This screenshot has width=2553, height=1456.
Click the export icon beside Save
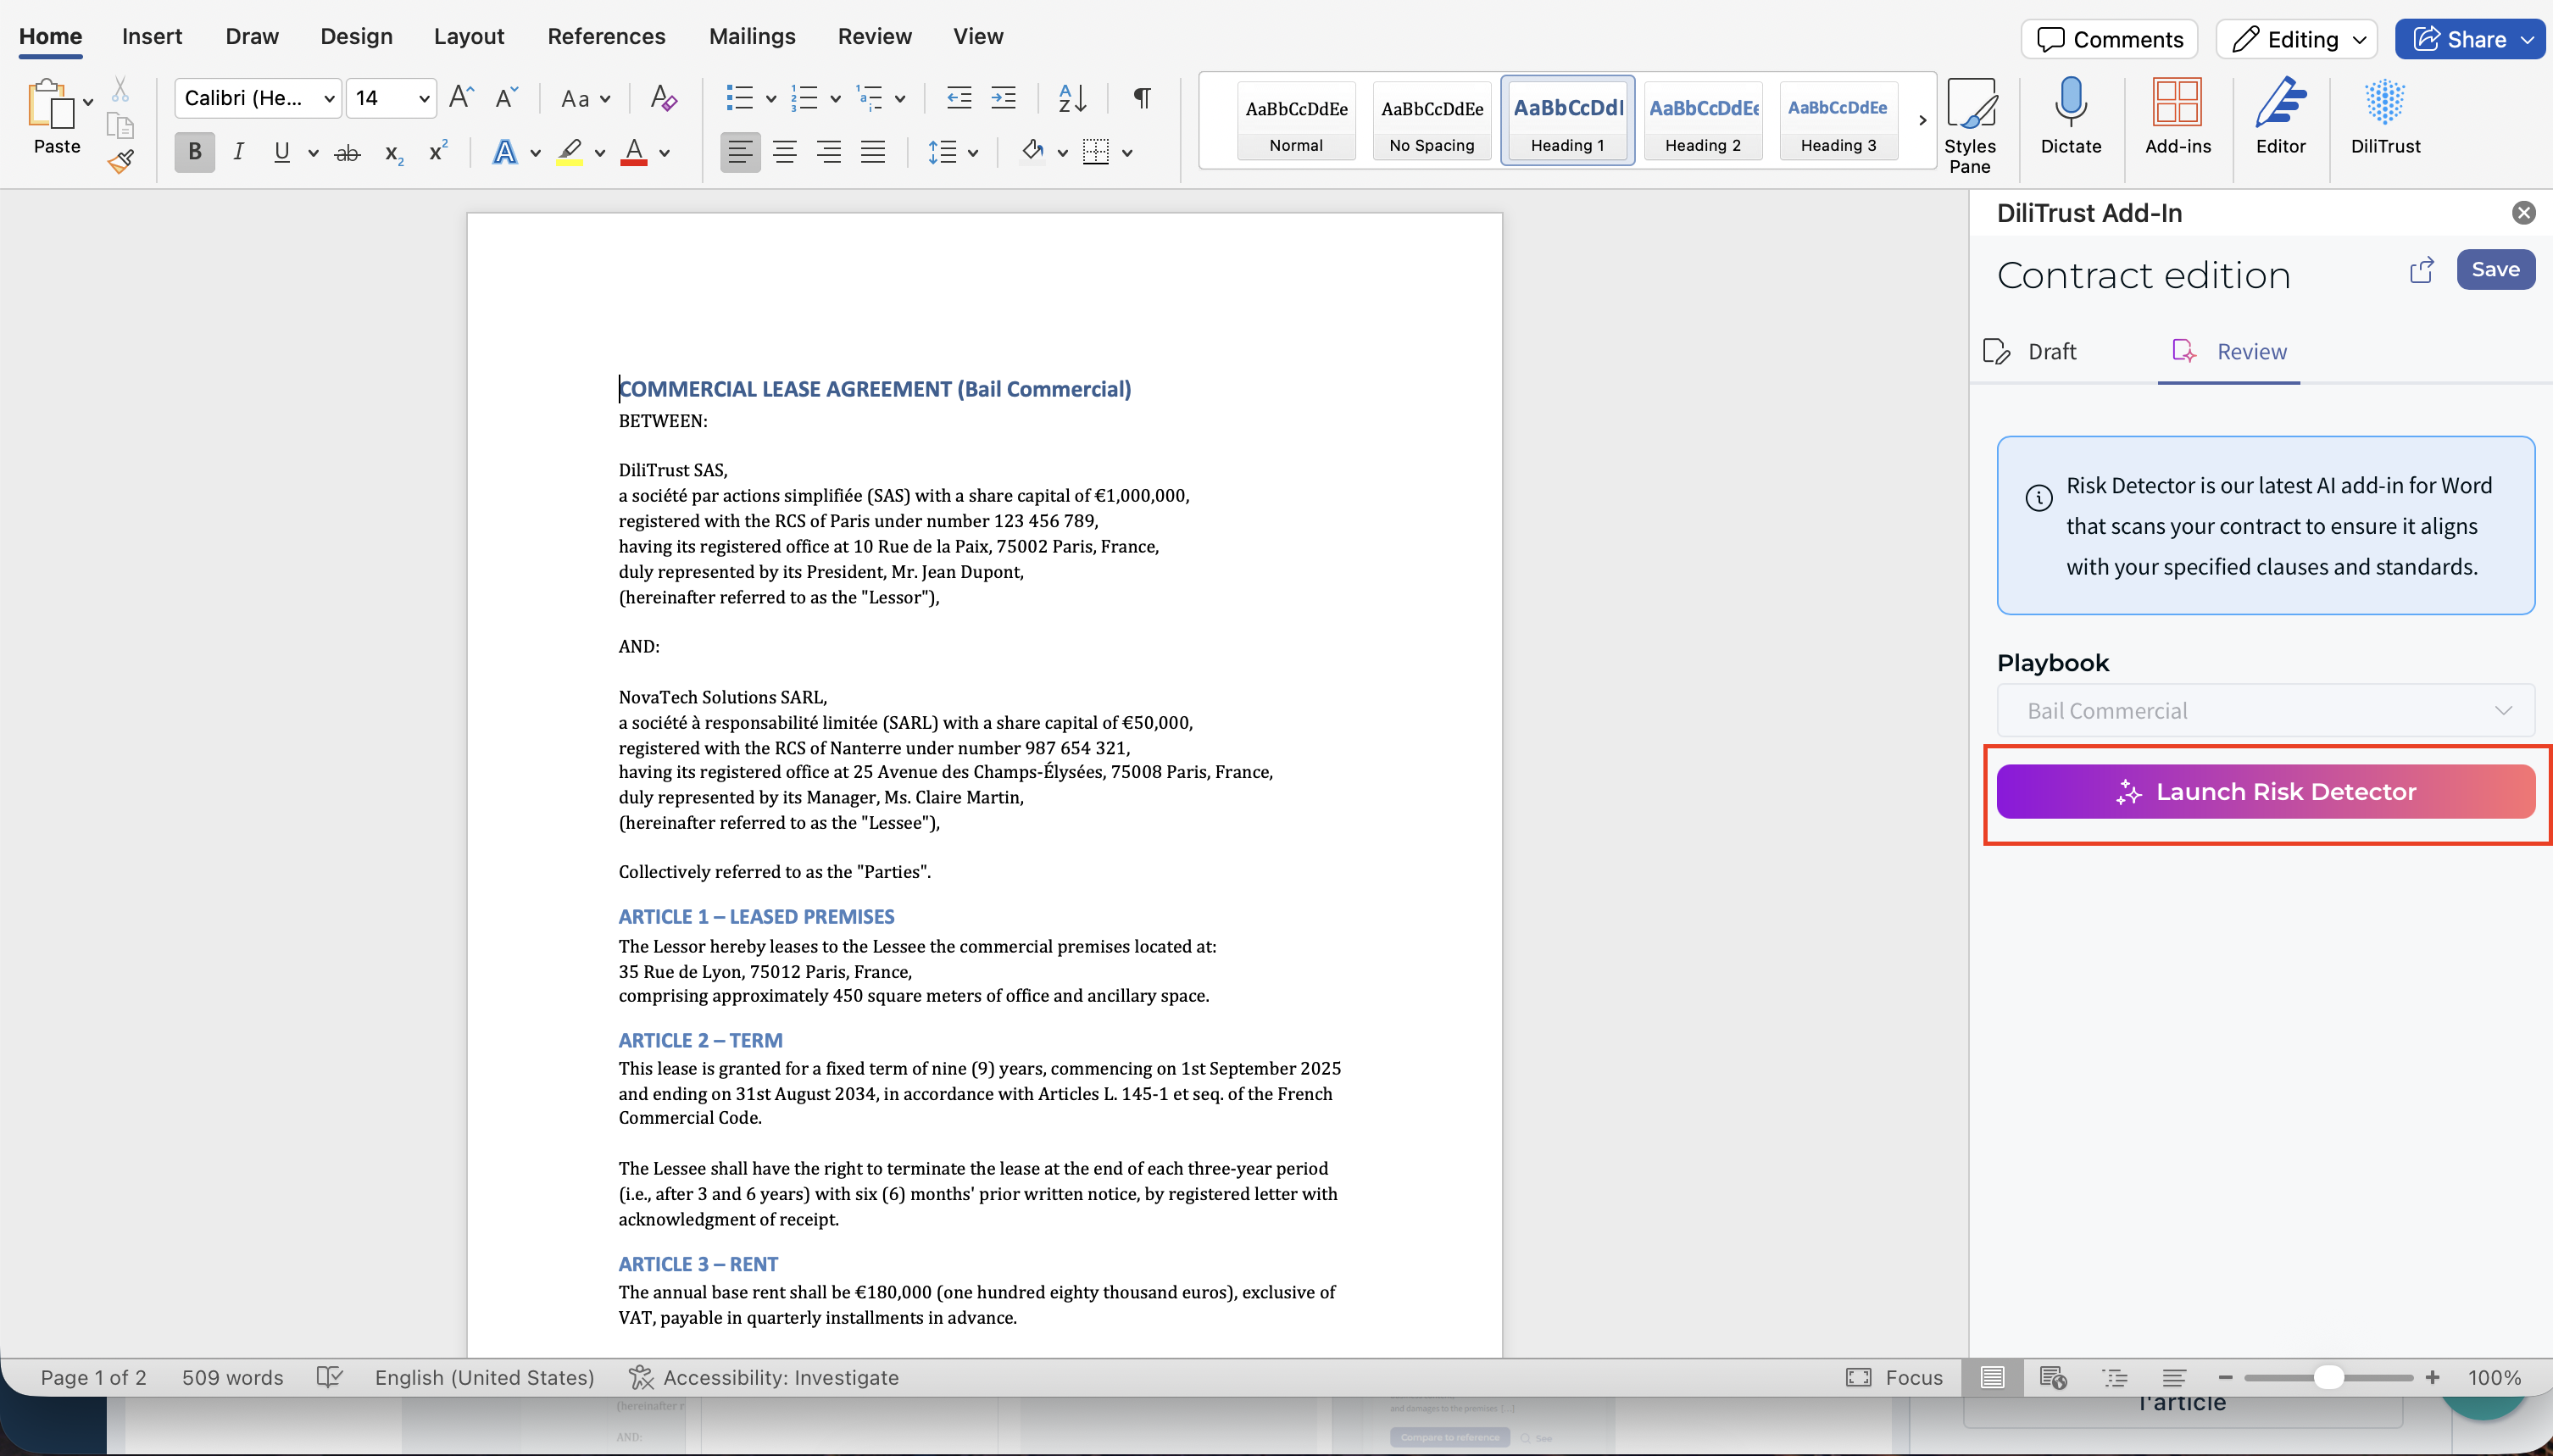[x=2421, y=270]
